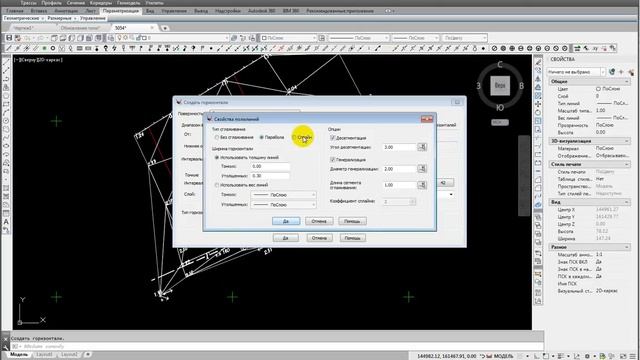Click compass letter С on the ViewCube ring
Screen dimensions: 640x360
[x=500, y=64]
